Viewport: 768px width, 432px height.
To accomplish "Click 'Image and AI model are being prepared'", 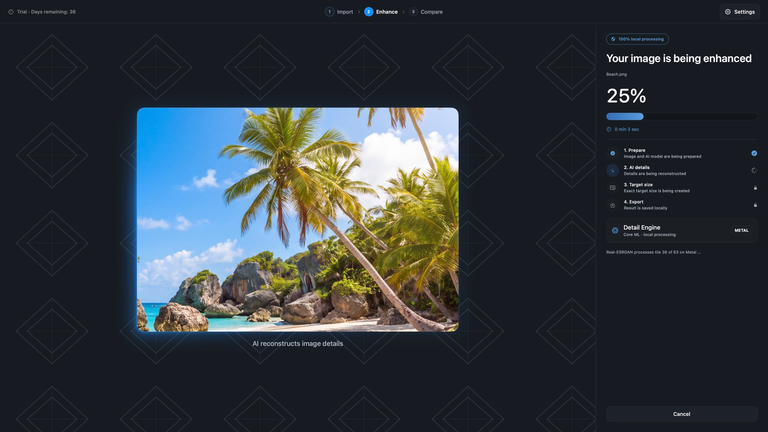I will click(x=662, y=157).
